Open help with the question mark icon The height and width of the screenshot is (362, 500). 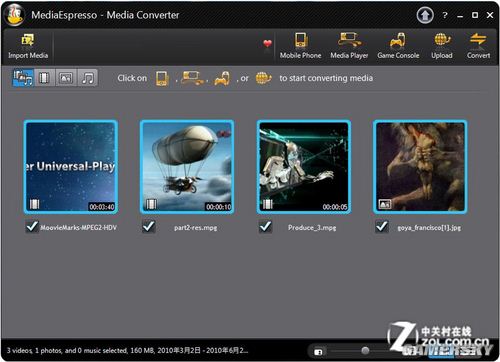click(445, 15)
